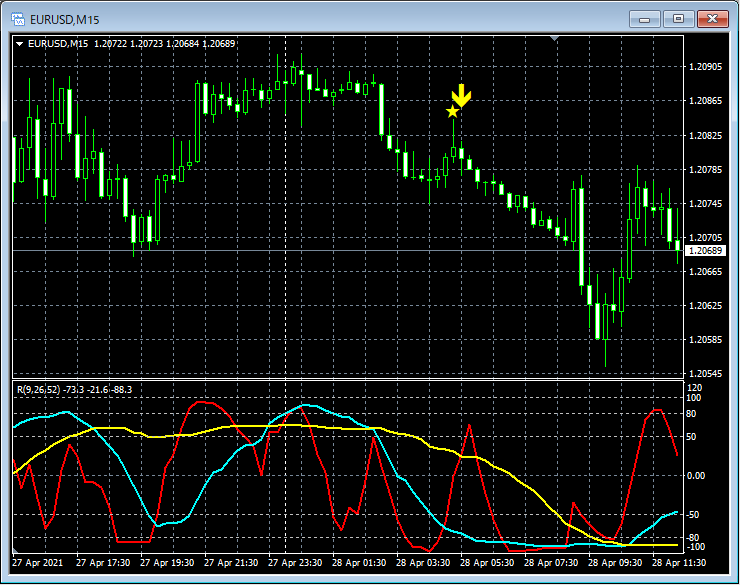Click the indicator scale value -50
The image size is (741, 586).
pyautogui.click(x=693, y=515)
